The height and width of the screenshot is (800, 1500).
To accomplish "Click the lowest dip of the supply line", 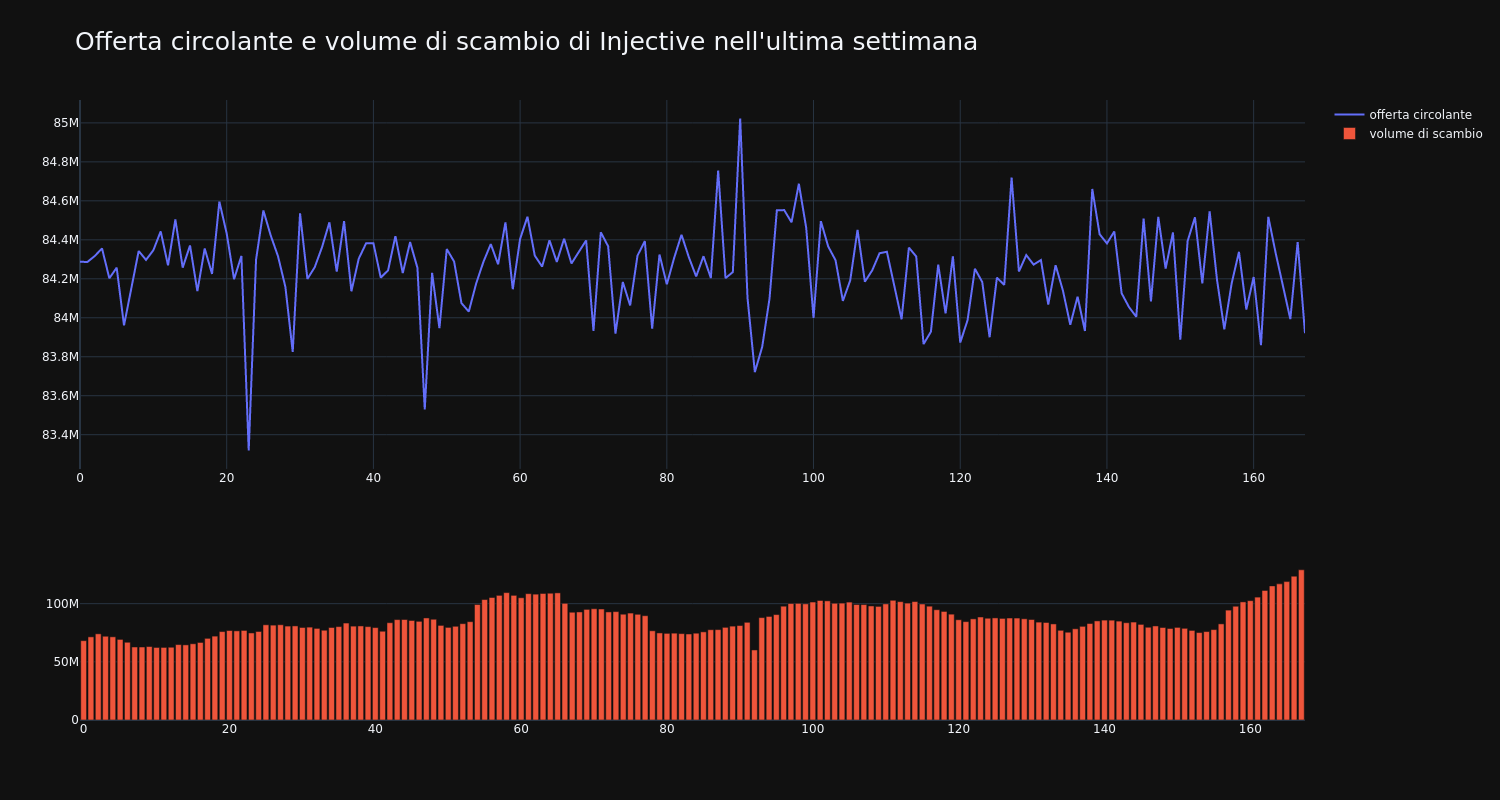I will click(x=249, y=449).
